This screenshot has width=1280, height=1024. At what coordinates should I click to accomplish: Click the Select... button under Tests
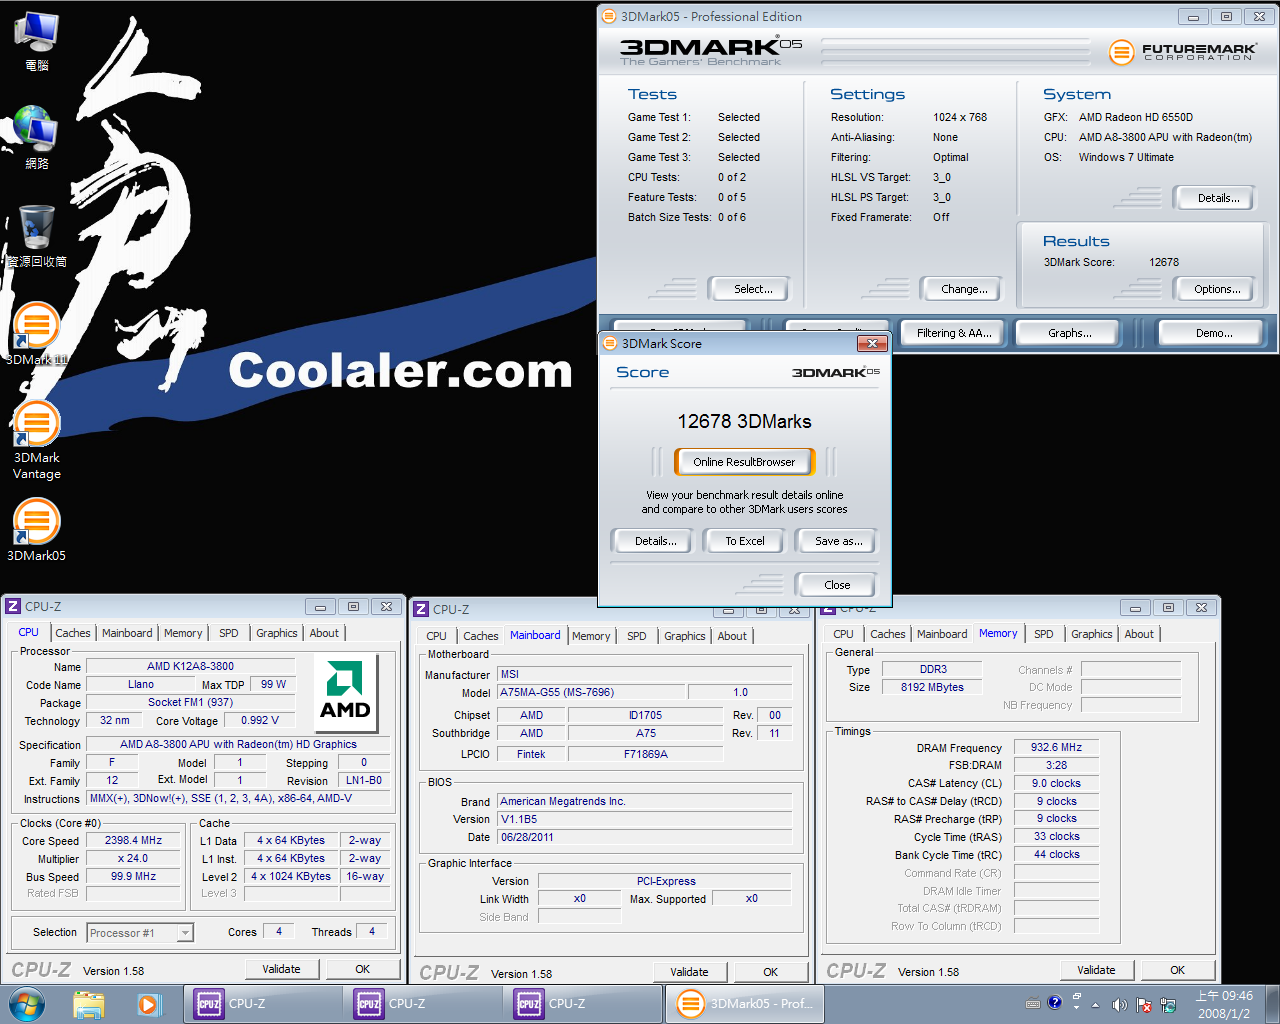(748, 289)
